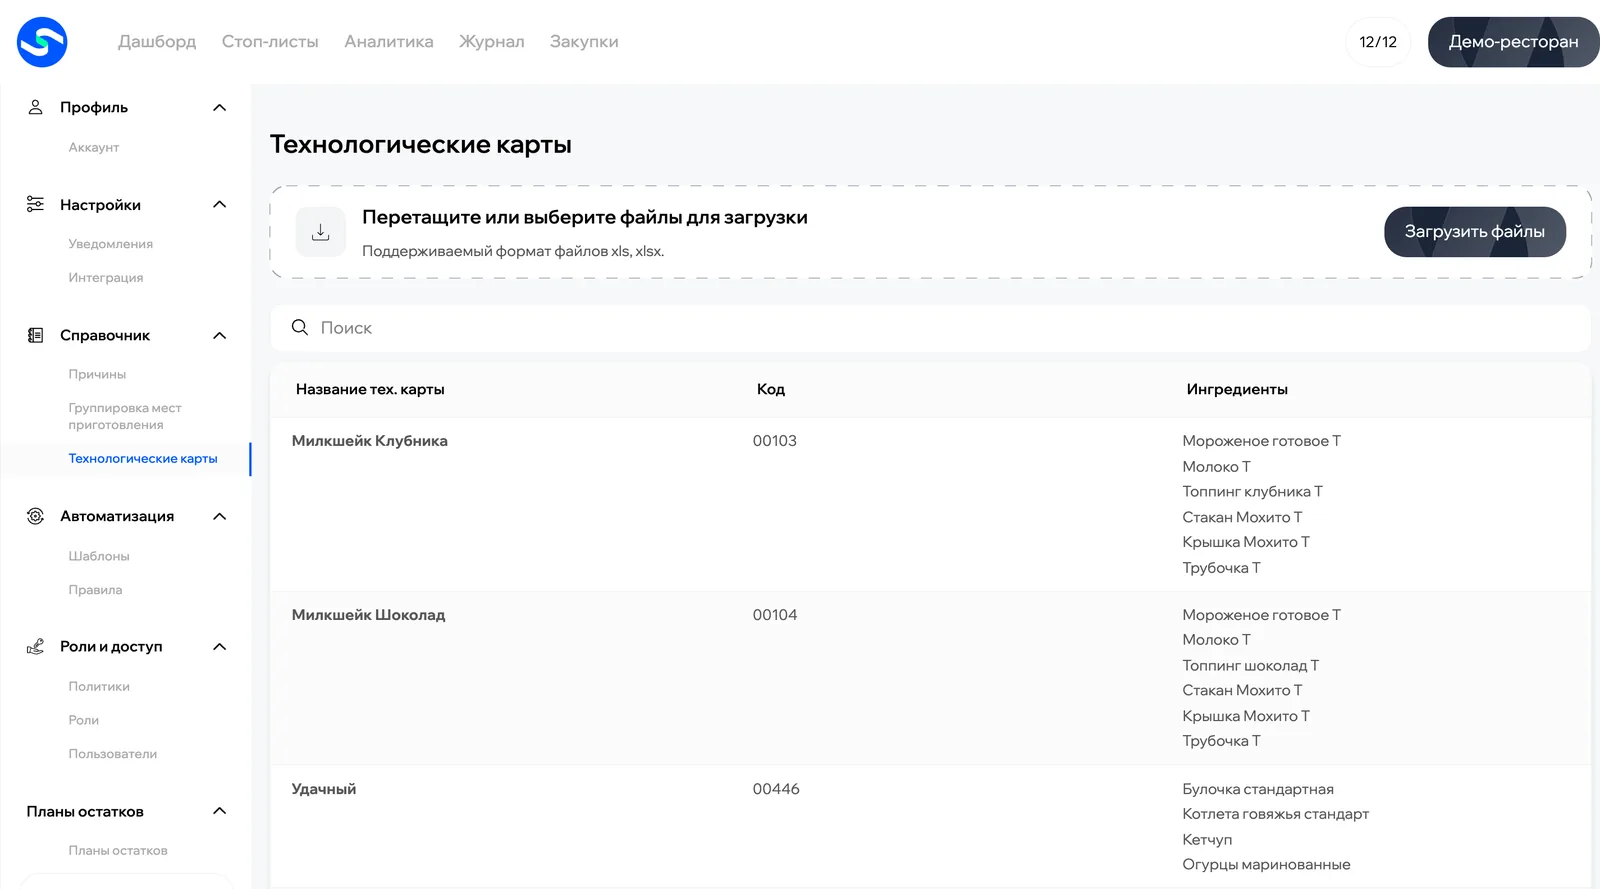Collapse the Автоматизация section chevron

(x=220, y=516)
